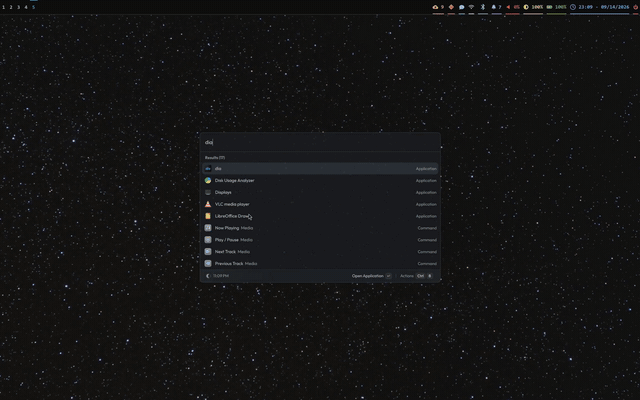The height and width of the screenshot is (400, 640).
Task: Click the Results header label
Action: coord(215,158)
